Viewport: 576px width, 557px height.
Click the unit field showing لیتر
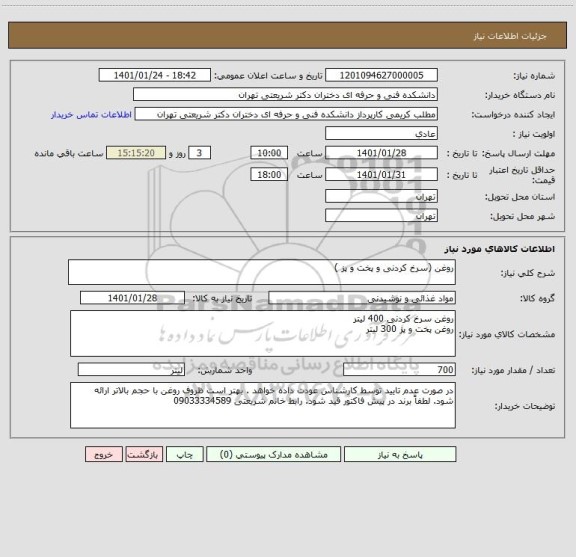pos(132,370)
